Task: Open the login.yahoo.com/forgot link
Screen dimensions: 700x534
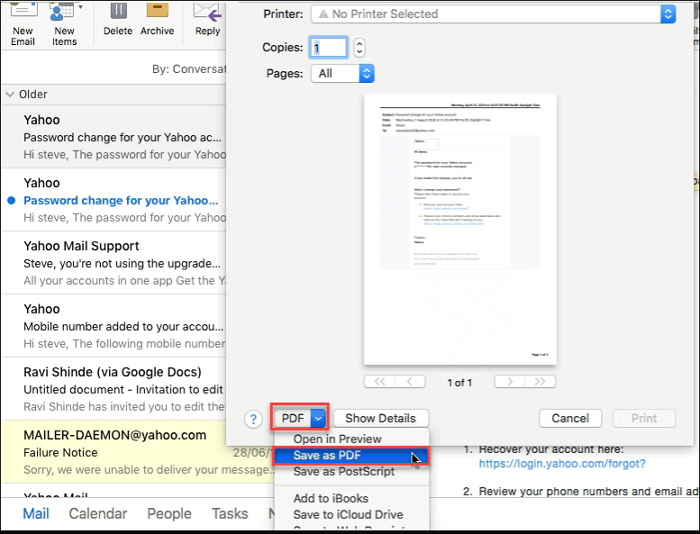Action: (x=561, y=463)
